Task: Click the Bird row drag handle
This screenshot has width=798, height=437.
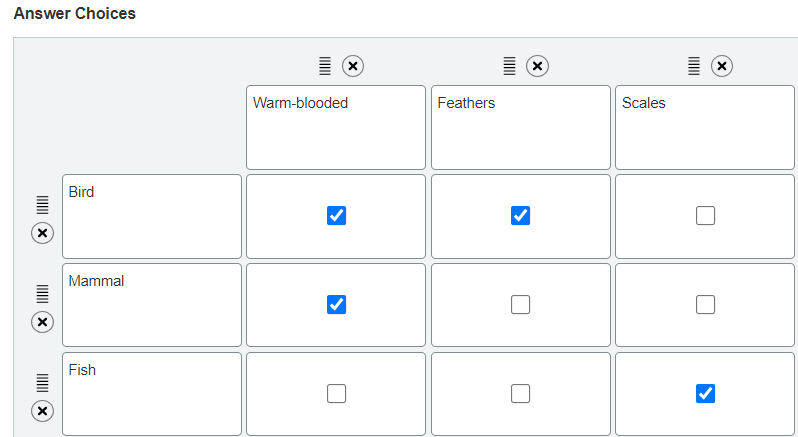Action: [42, 204]
